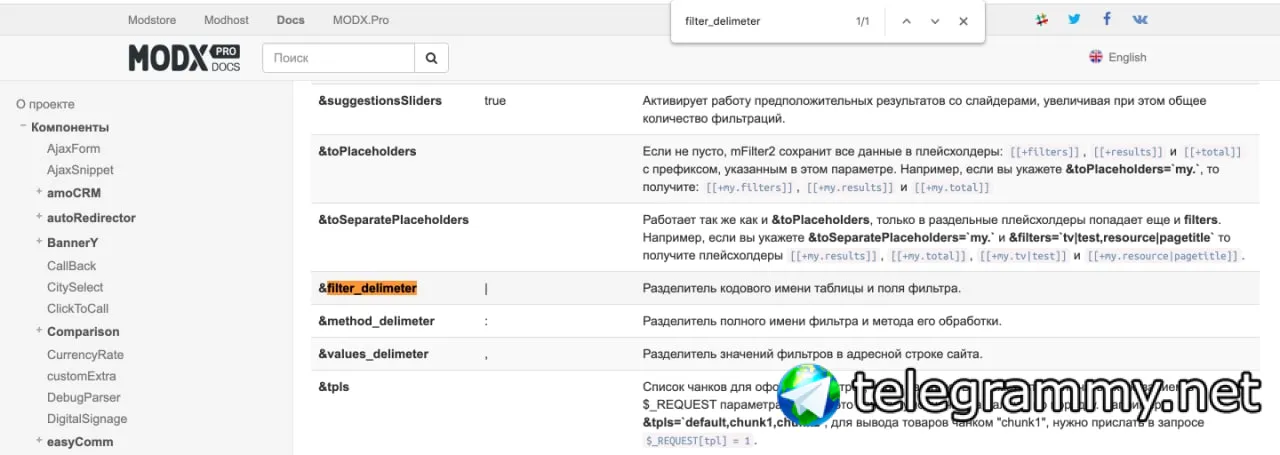Open ClickToCall in the sidebar
The image size is (1280, 455).
point(77,309)
